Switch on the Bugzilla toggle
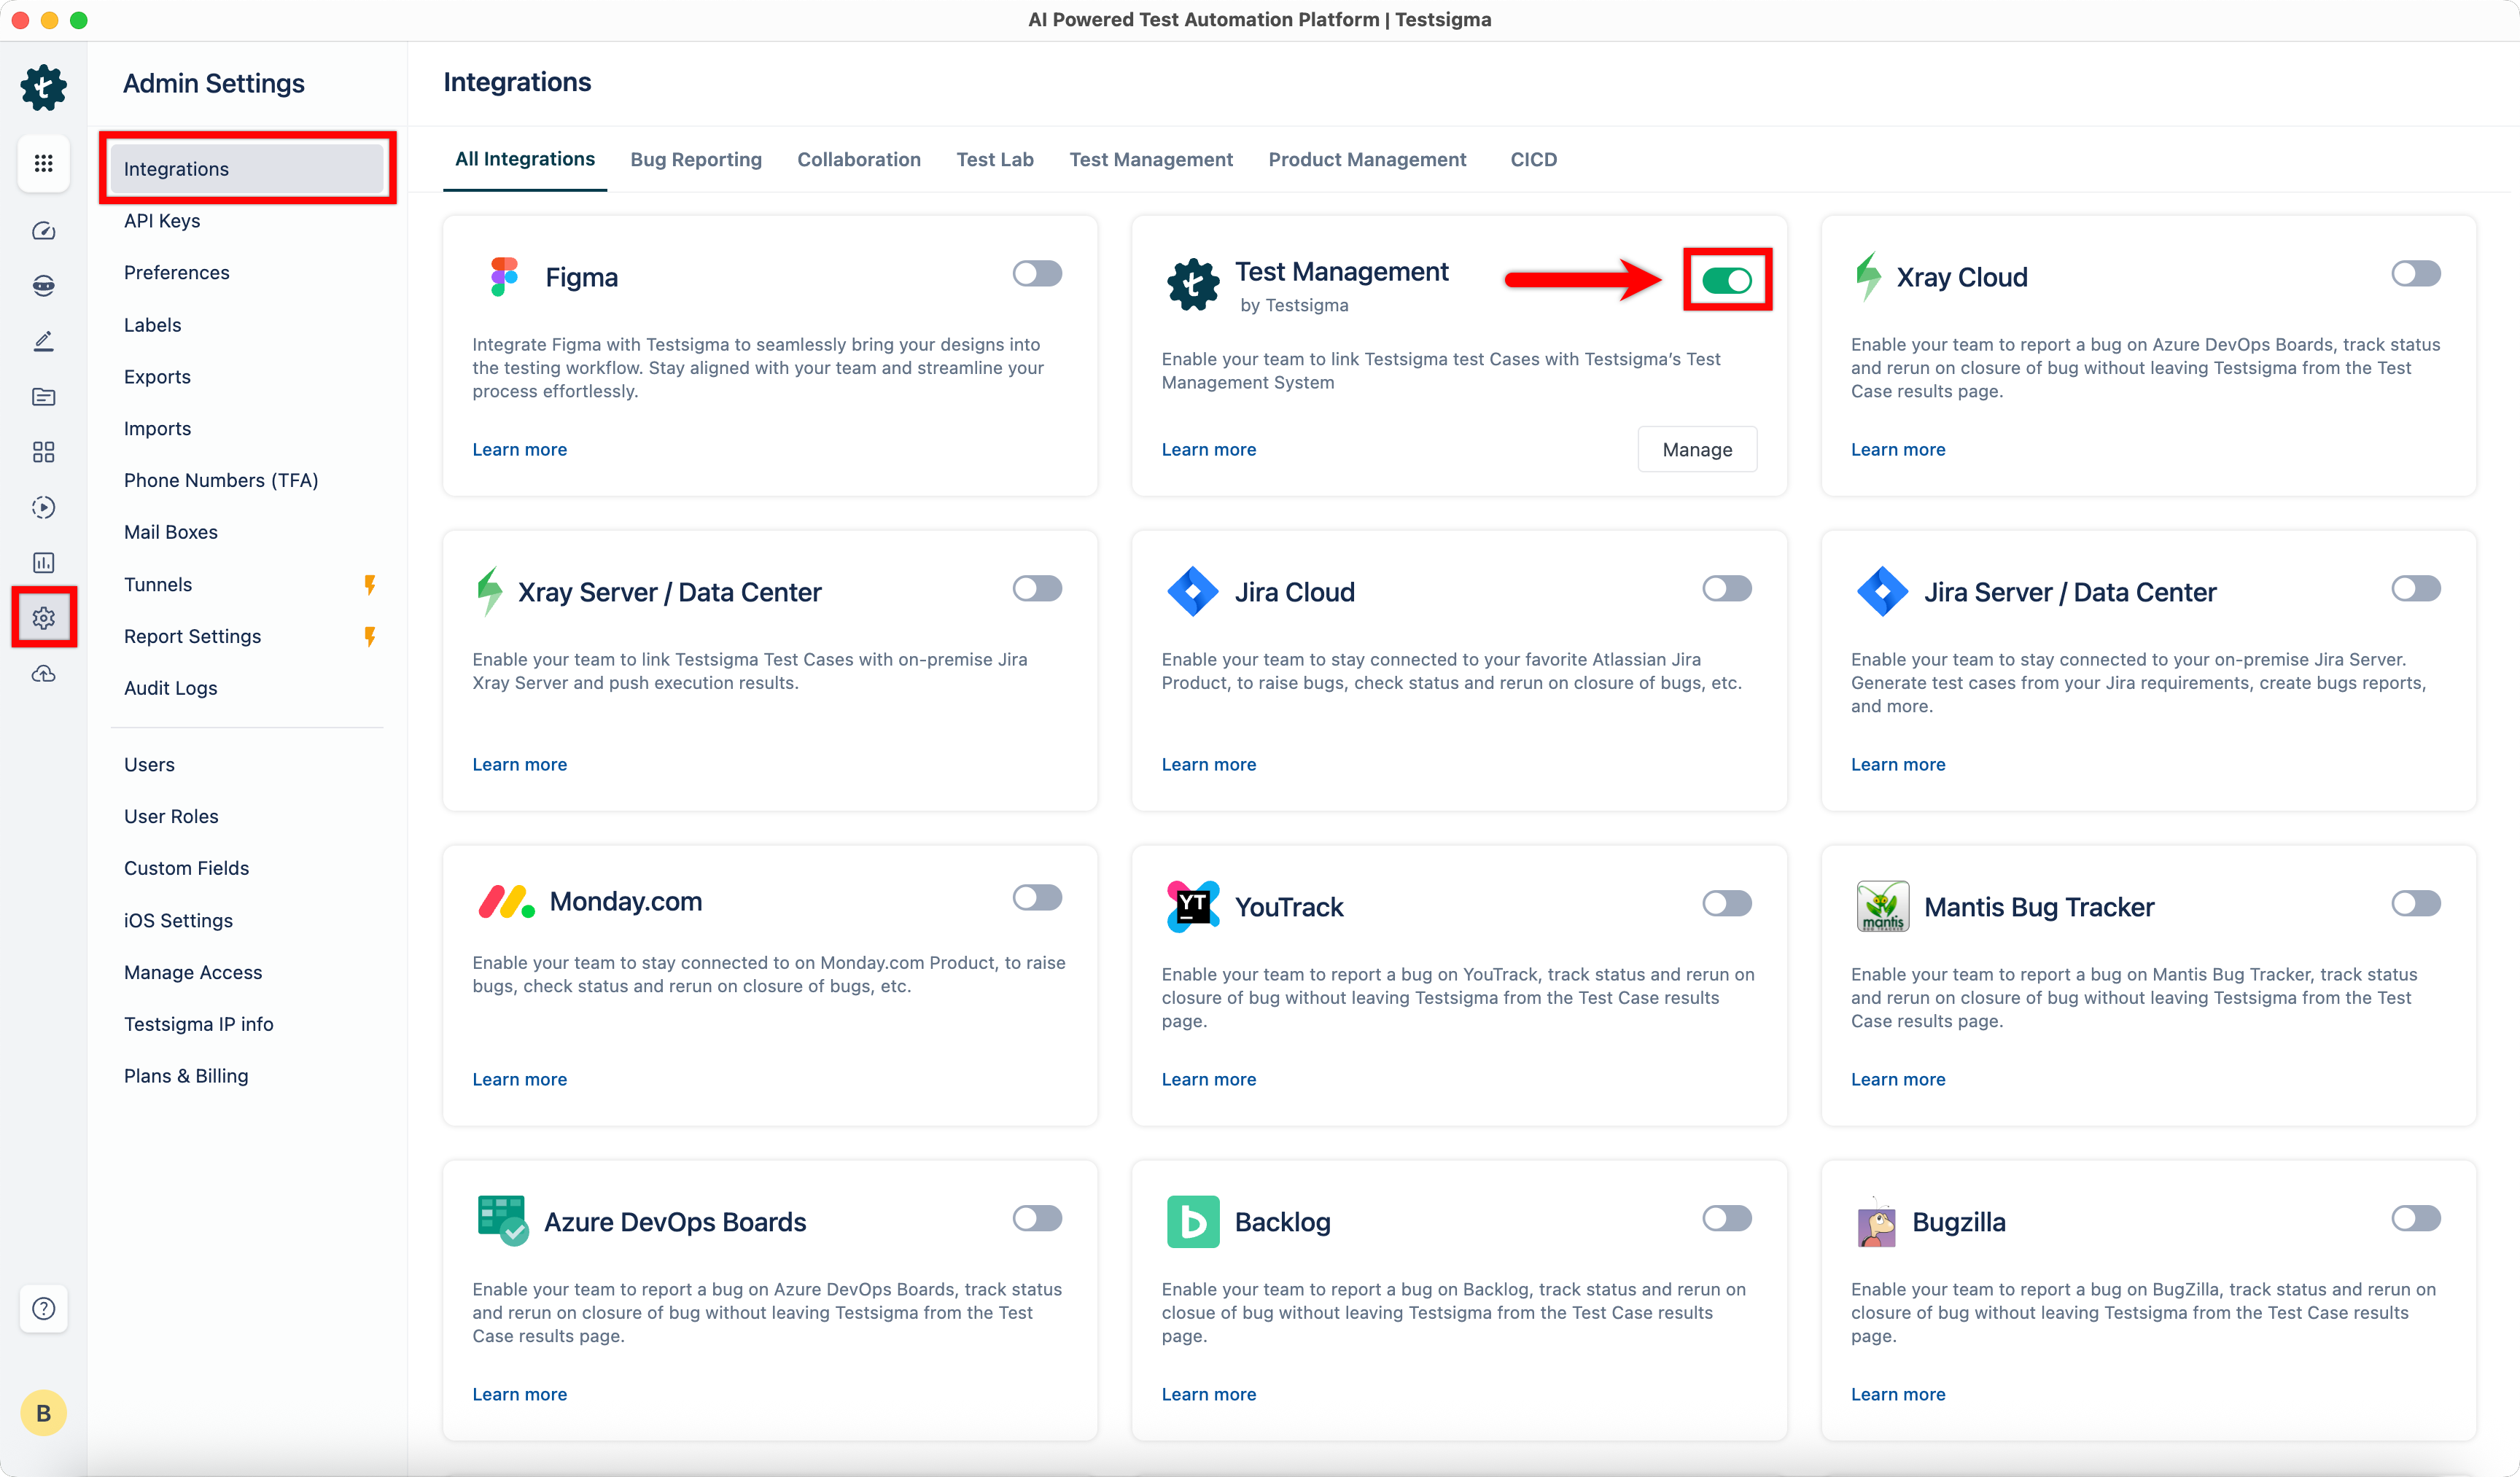Screen dimensions: 2520x1477 click(2415, 1218)
